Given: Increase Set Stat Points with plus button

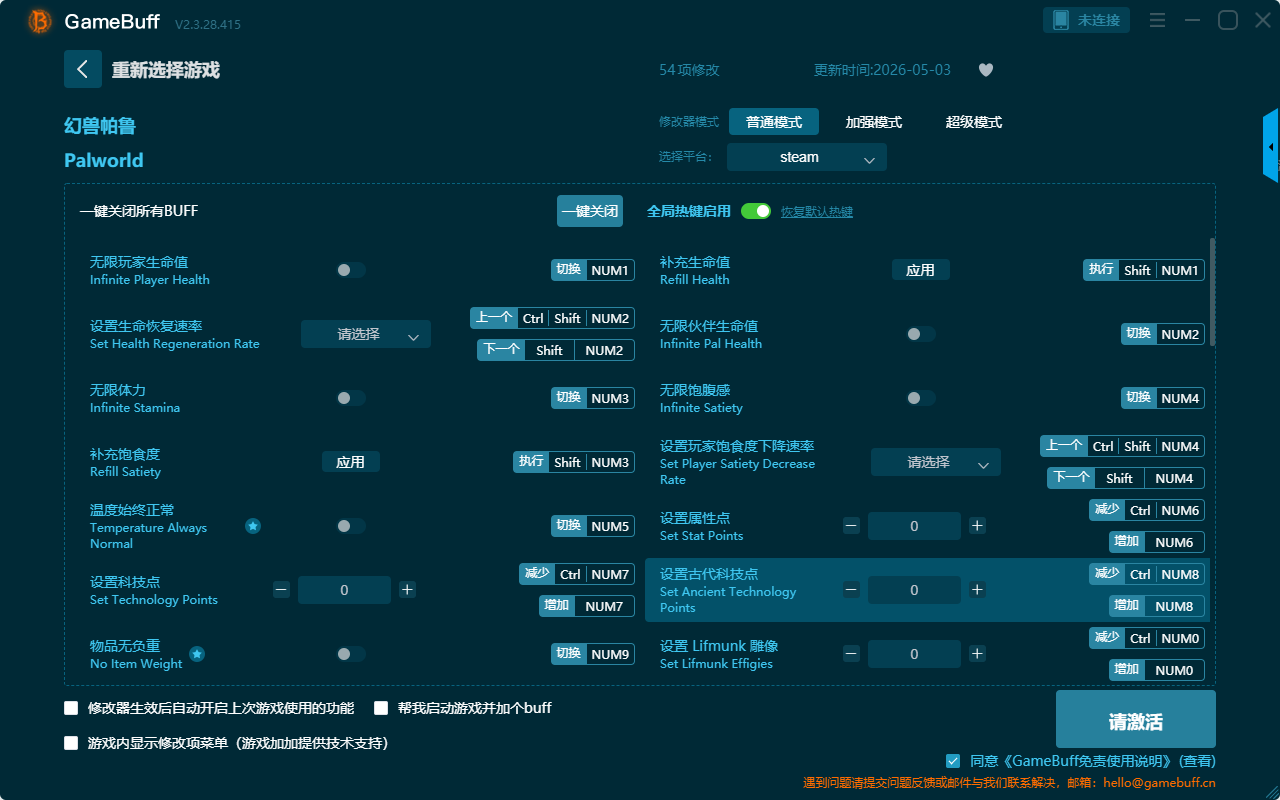Looking at the screenshot, I should point(977,526).
